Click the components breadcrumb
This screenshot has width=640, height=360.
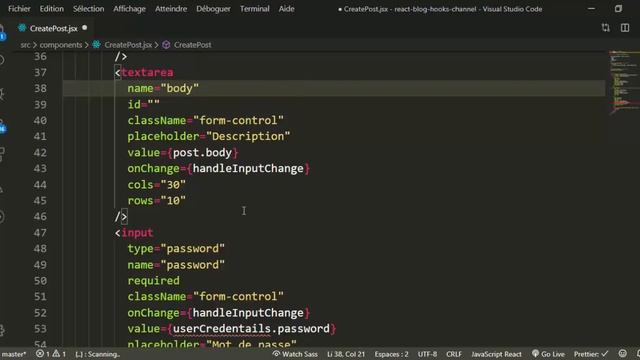[61, 45]
